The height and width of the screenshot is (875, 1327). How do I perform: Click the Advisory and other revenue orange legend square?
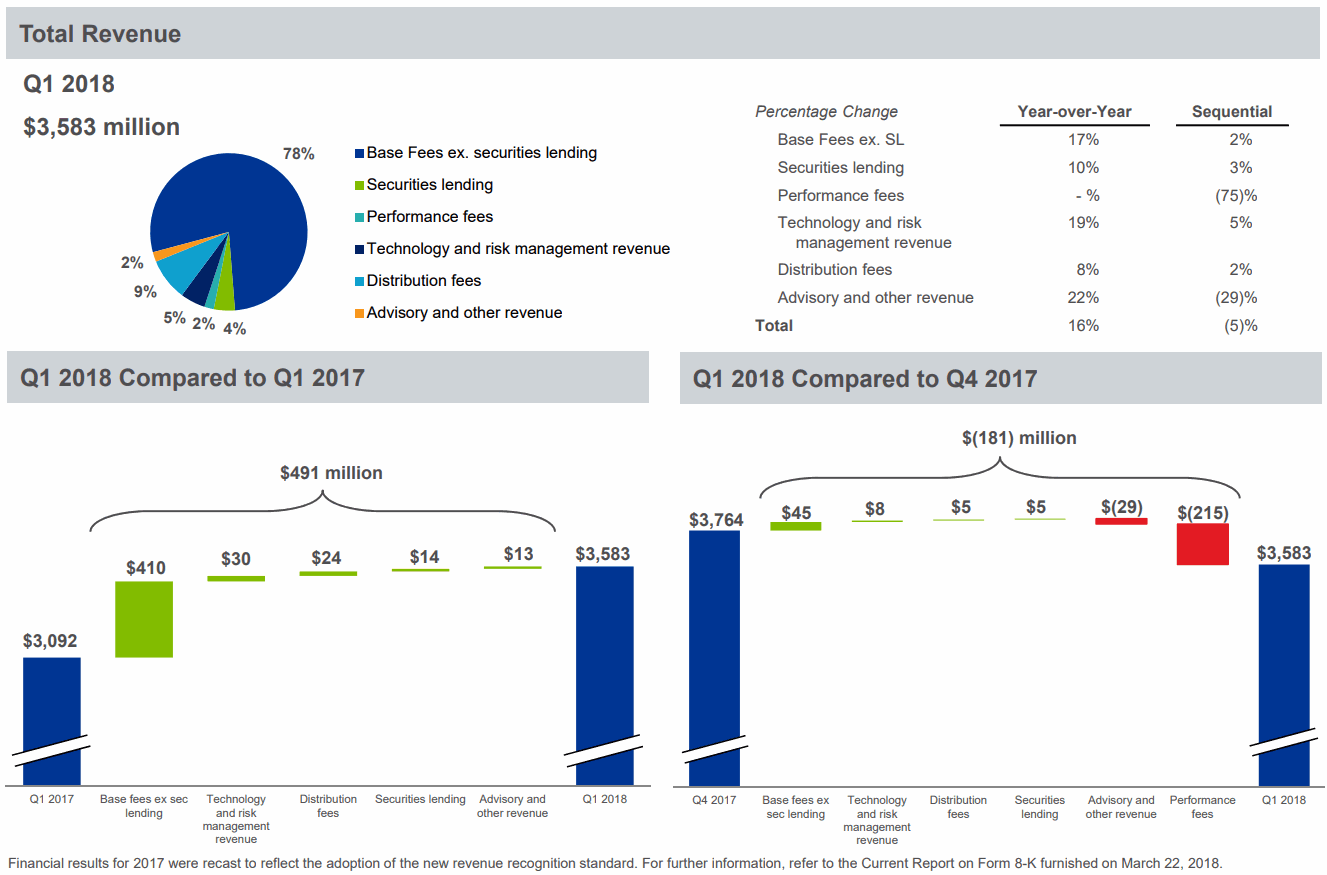[x=359, y=314]
